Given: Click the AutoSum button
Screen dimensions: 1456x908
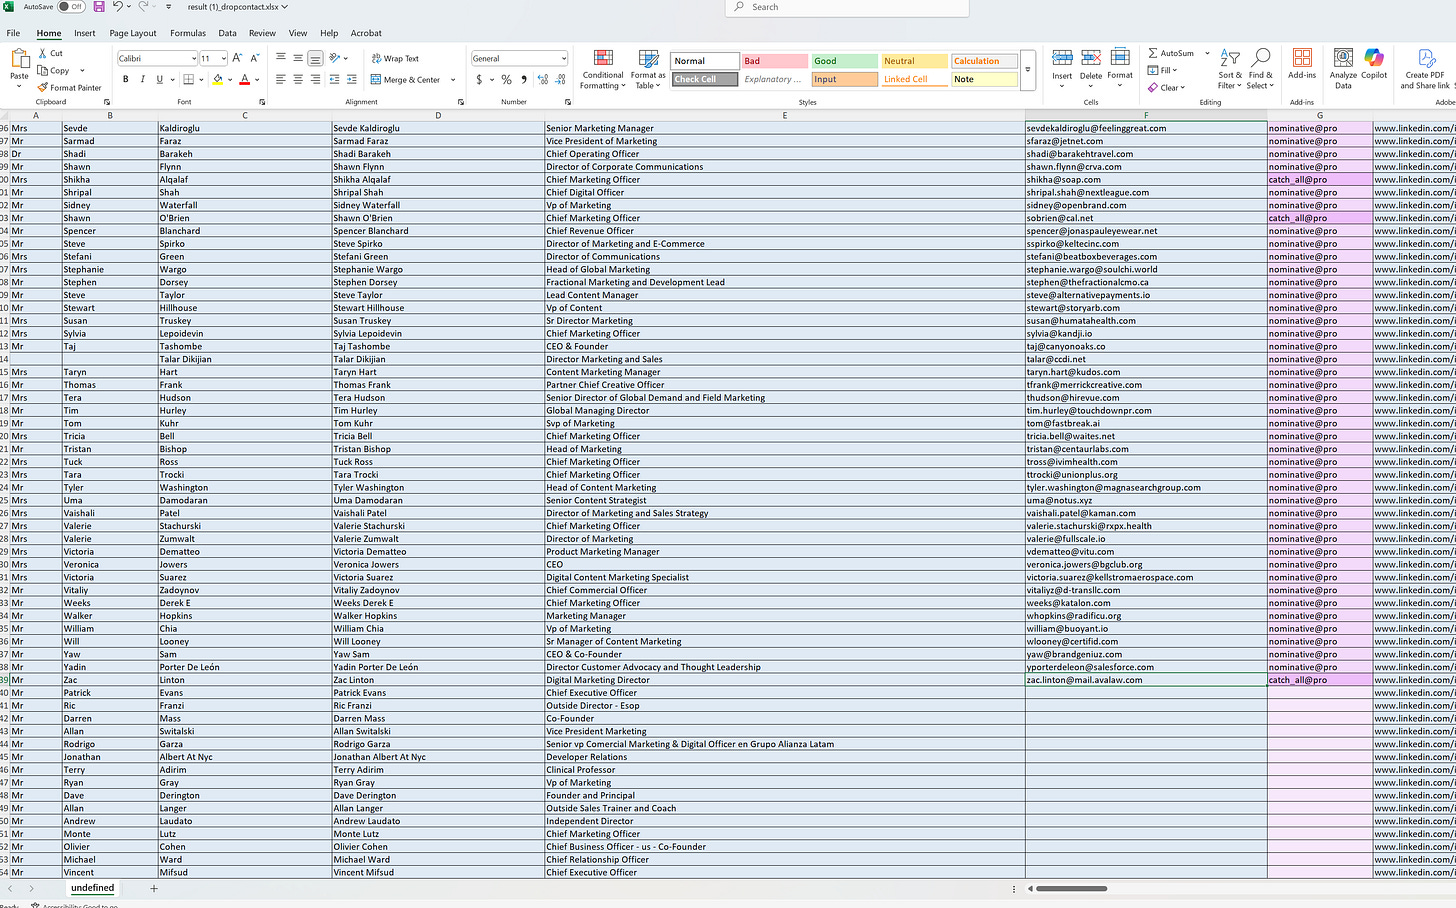Looking at the screenshot, I should (x=1171, y=53).
